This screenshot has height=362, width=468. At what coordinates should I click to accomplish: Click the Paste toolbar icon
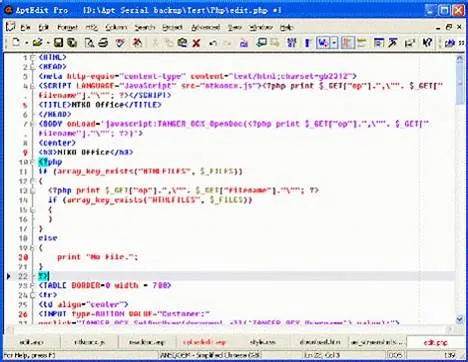pyautogui.click(x=182, y=43)
